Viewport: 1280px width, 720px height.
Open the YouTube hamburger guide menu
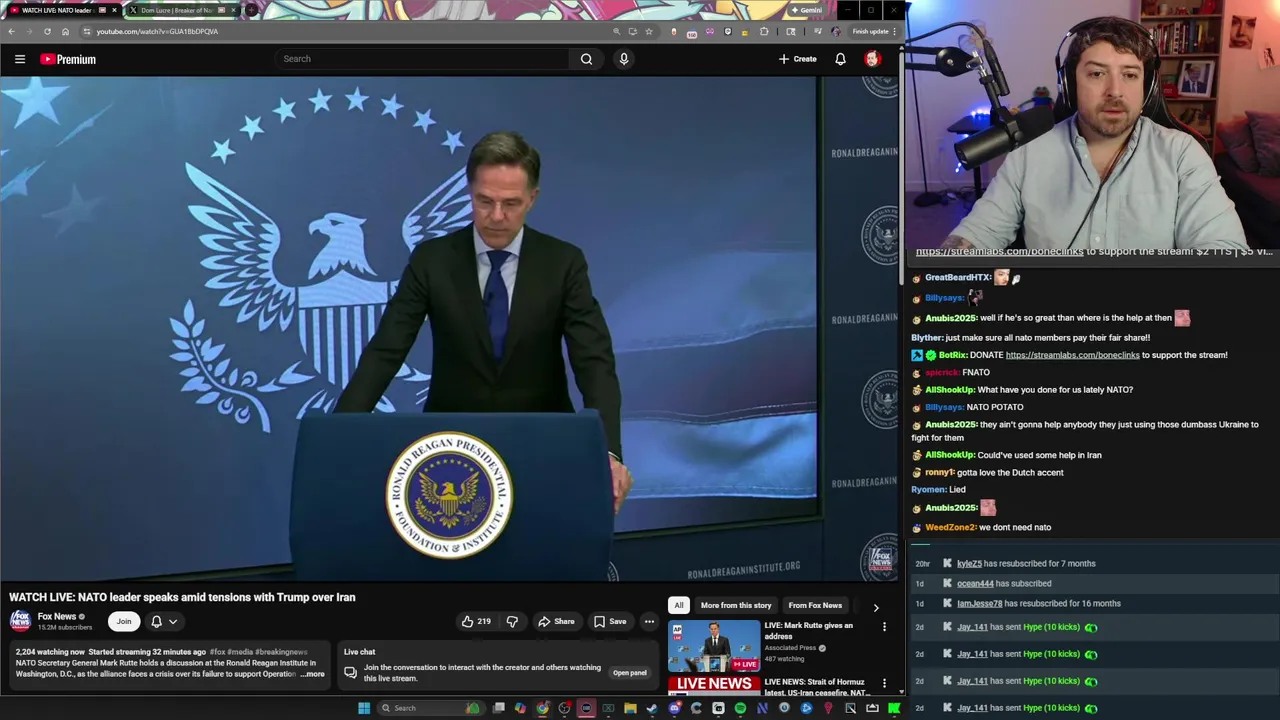pos(19,59)
